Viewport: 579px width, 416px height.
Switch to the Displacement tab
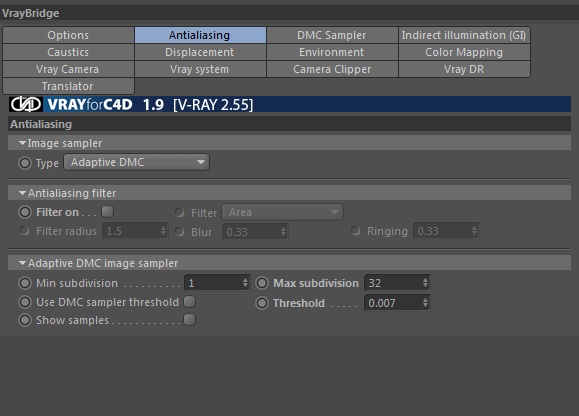pyautogui.click(x=200, y=52)
